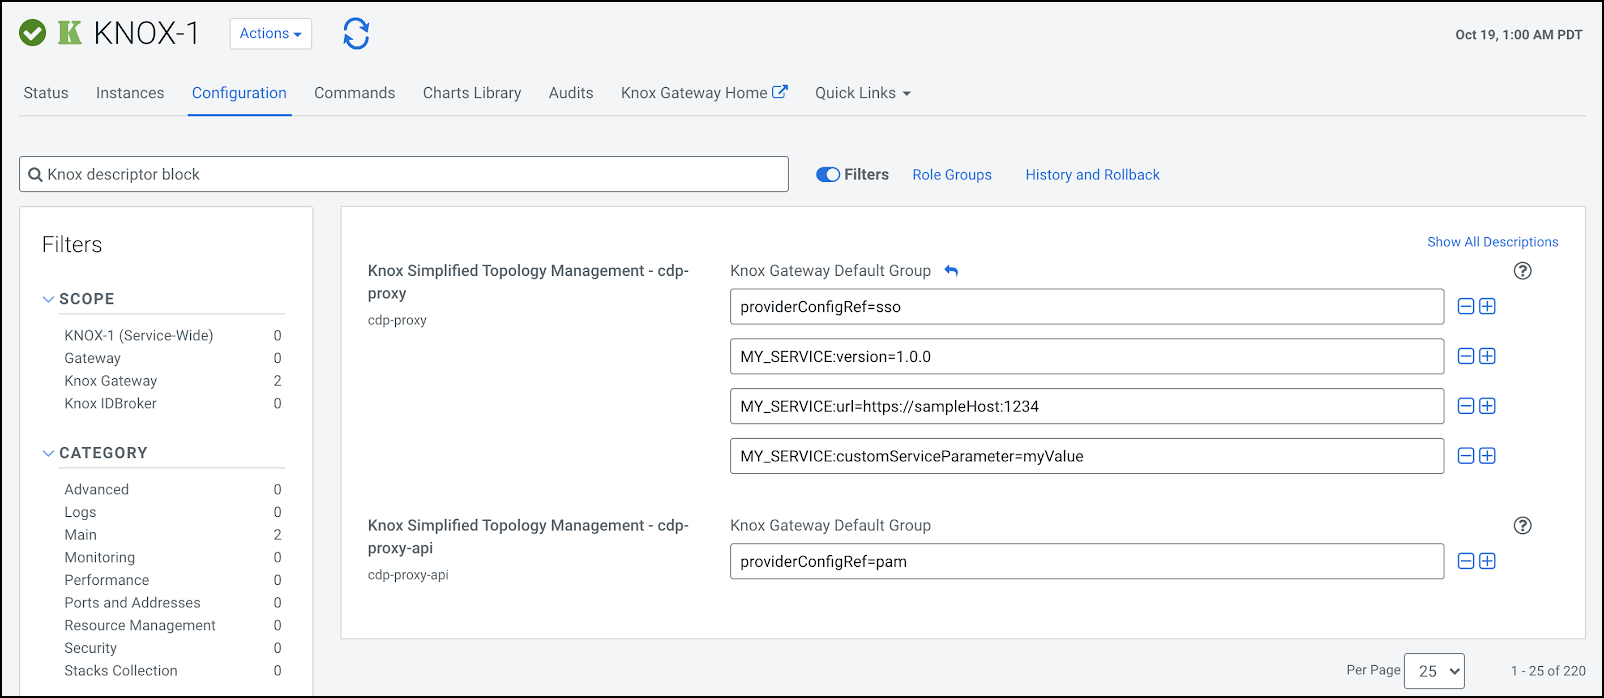Open help icon for the cdp-proxy-api setting
1604x698 pixels.
(1522, 526)
